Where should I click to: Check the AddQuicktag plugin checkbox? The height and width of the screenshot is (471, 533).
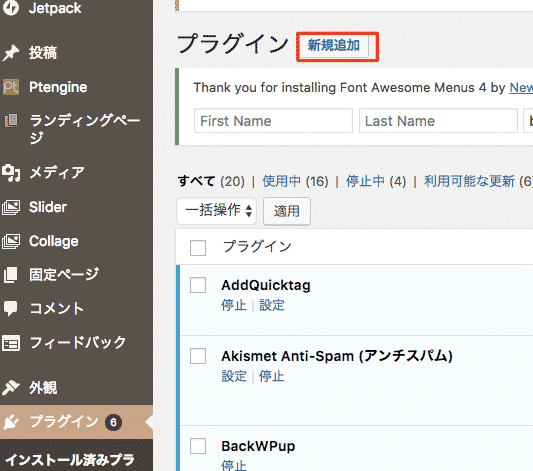[x=198, y=285]
